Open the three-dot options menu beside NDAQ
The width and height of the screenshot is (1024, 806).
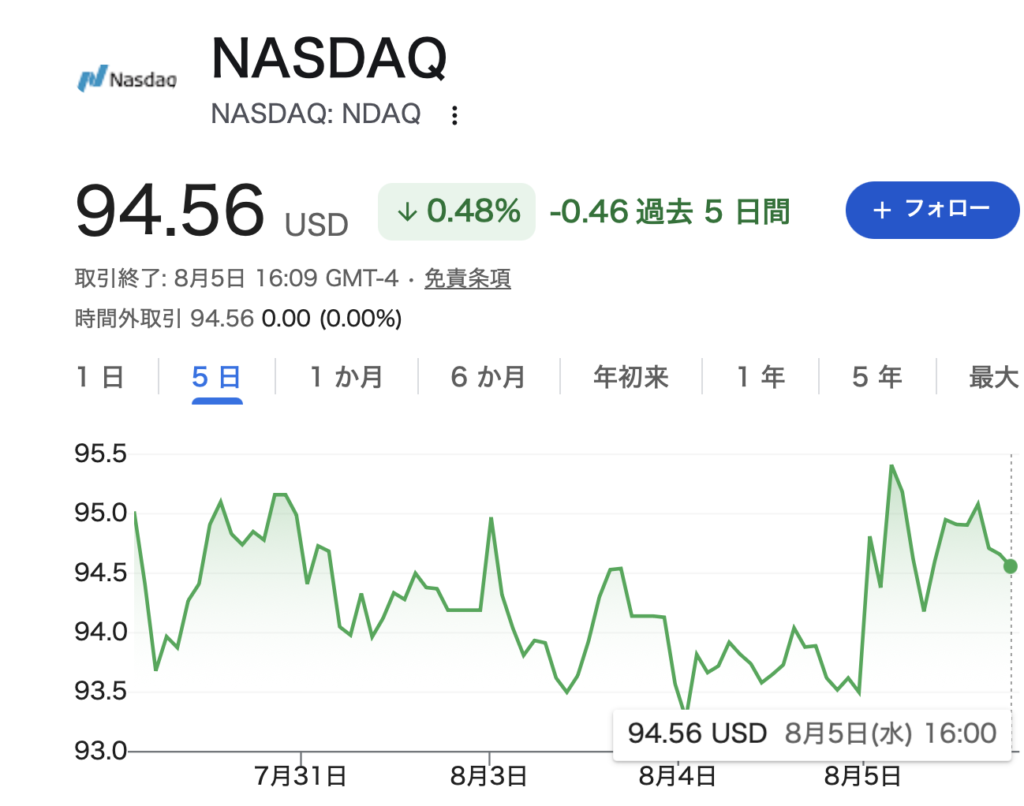455,116
